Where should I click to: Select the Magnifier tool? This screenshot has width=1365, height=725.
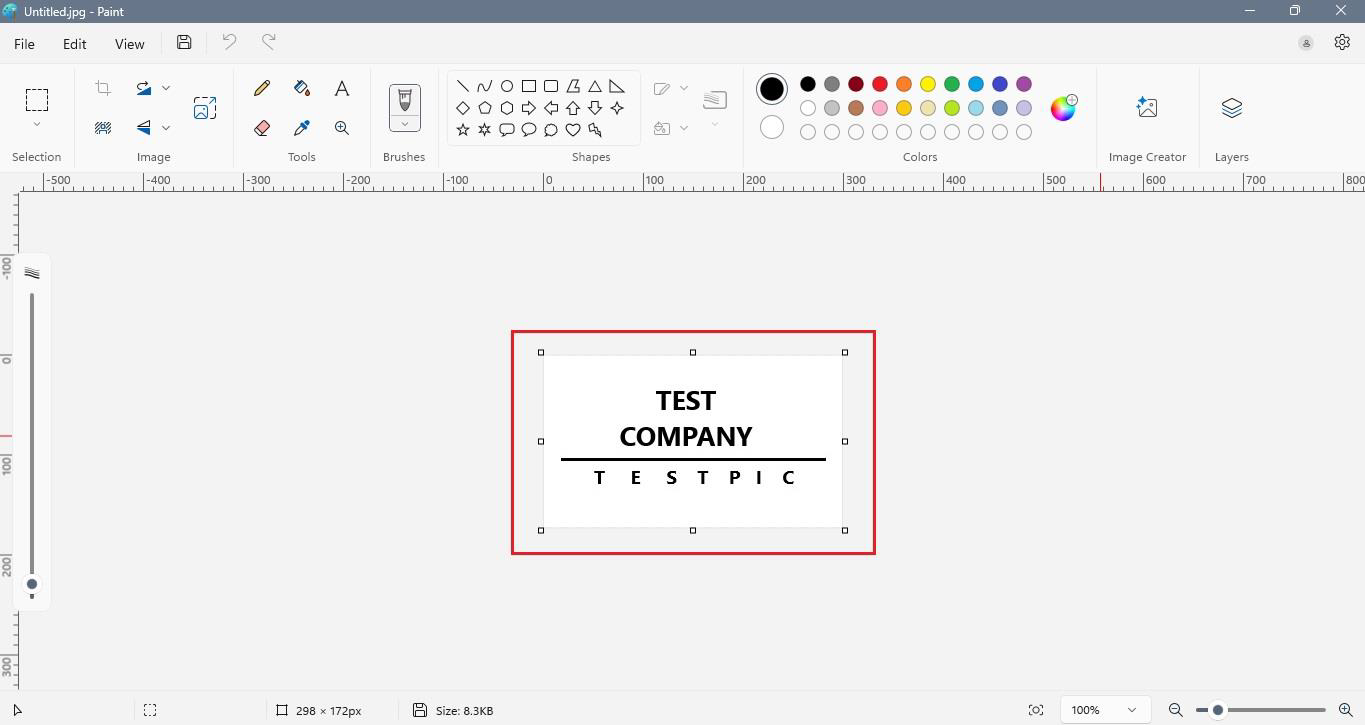(x=342, y=128)
